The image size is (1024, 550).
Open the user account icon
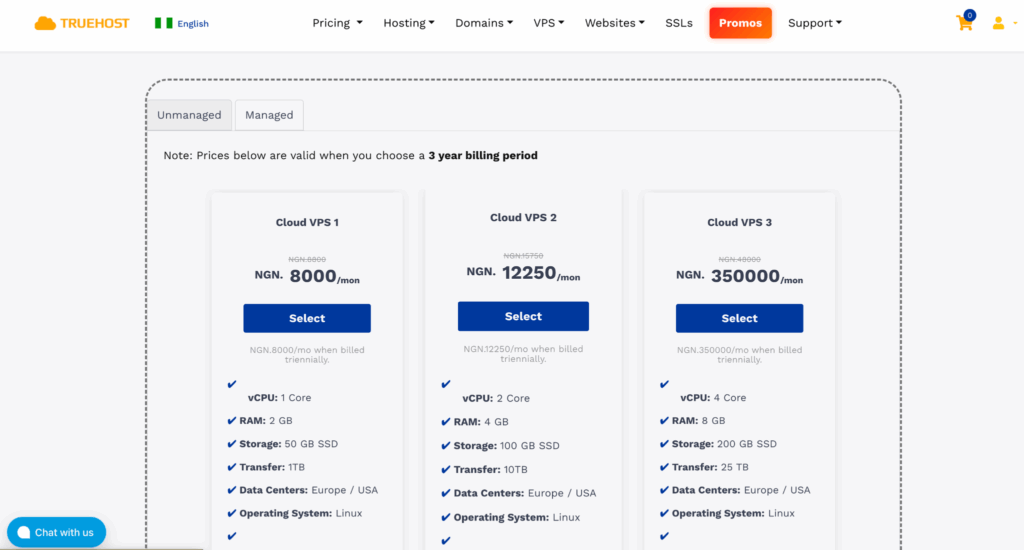pos(999,24)
